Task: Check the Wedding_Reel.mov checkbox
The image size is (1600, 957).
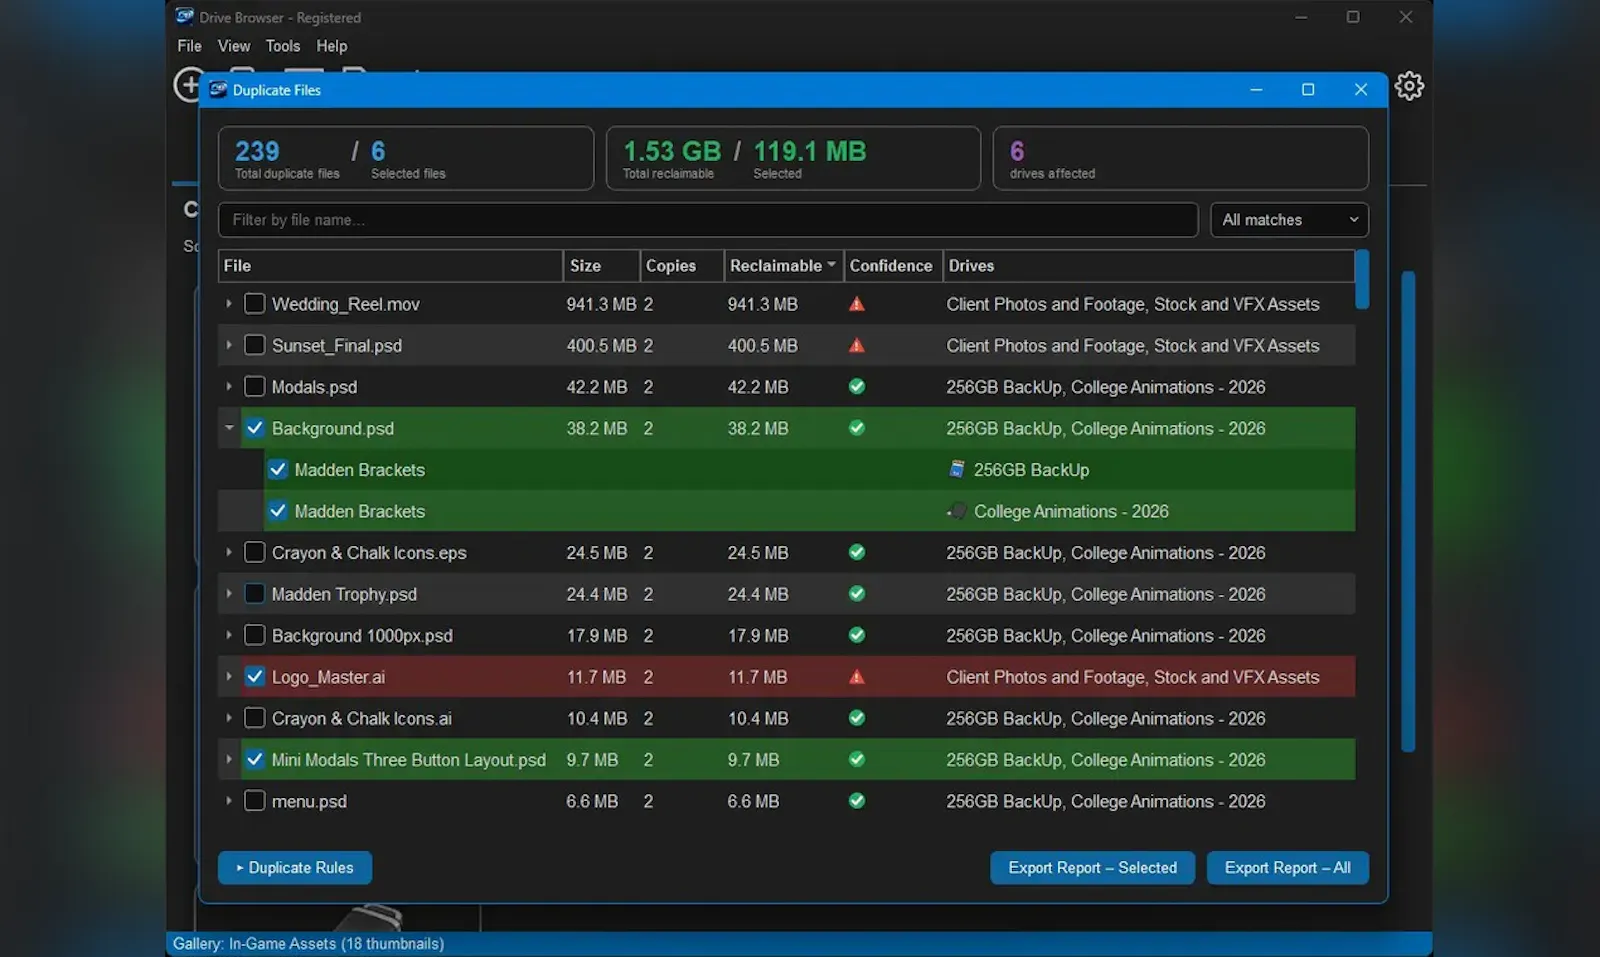Action: coord(255,304)
